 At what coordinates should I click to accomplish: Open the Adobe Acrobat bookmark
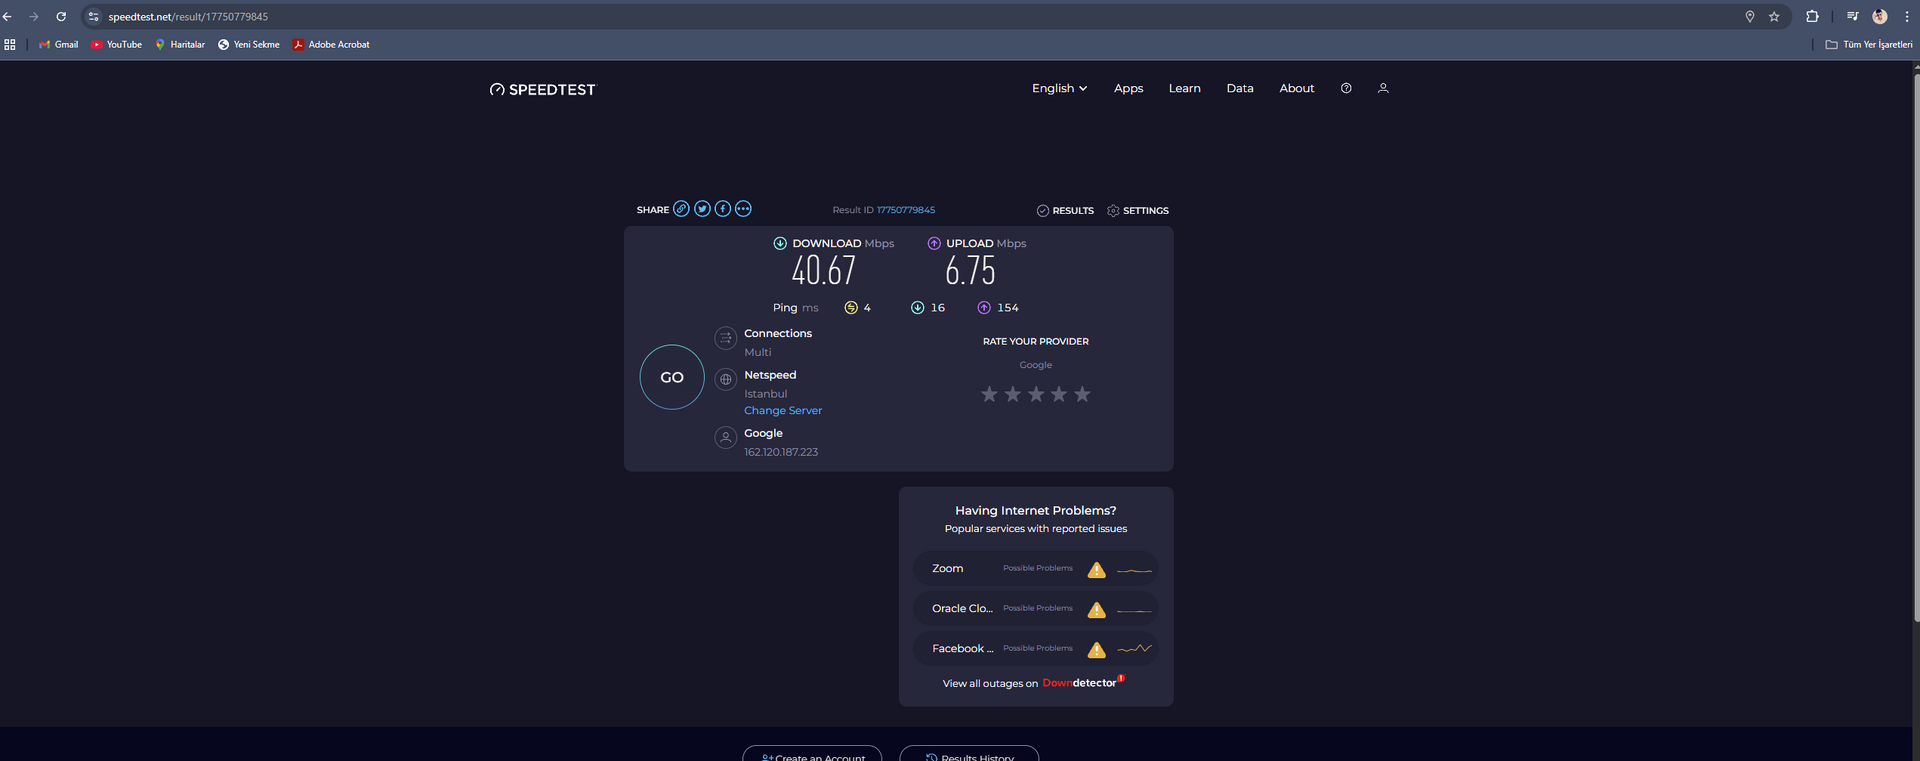click(331, 45)
